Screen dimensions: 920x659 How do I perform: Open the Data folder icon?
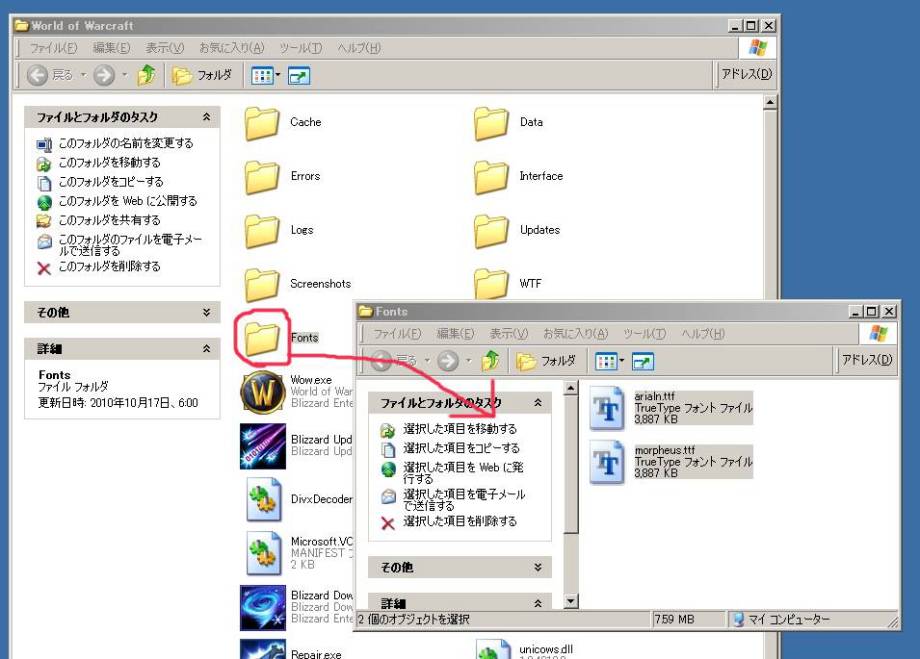491,123
